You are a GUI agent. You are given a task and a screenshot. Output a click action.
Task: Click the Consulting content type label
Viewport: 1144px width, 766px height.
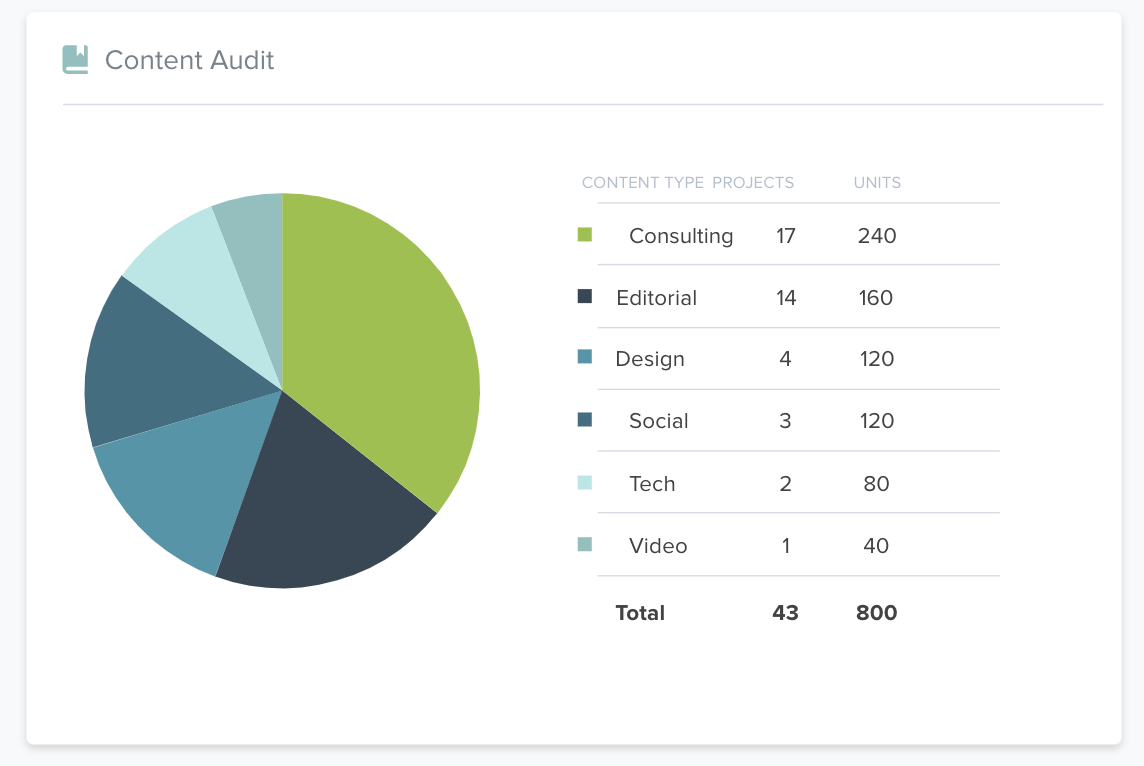[x=681, y=236]
